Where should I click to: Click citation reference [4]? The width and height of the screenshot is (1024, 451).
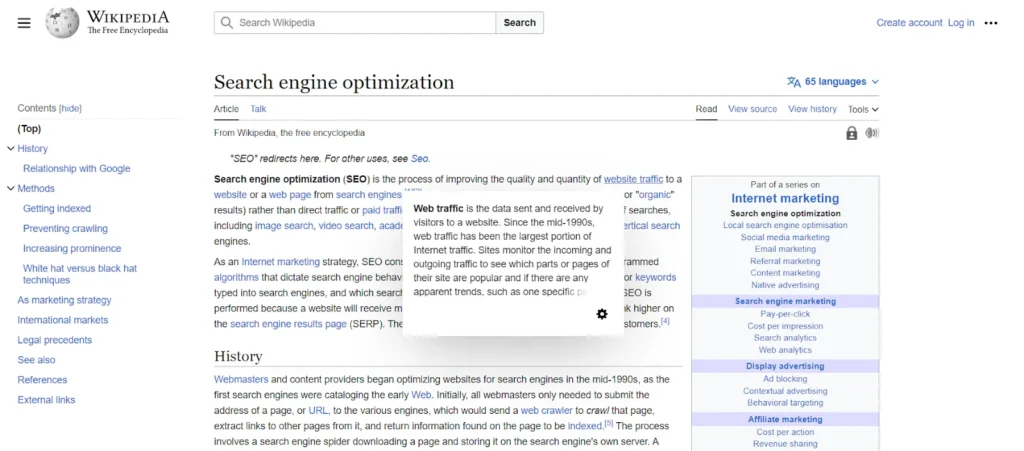665,321
